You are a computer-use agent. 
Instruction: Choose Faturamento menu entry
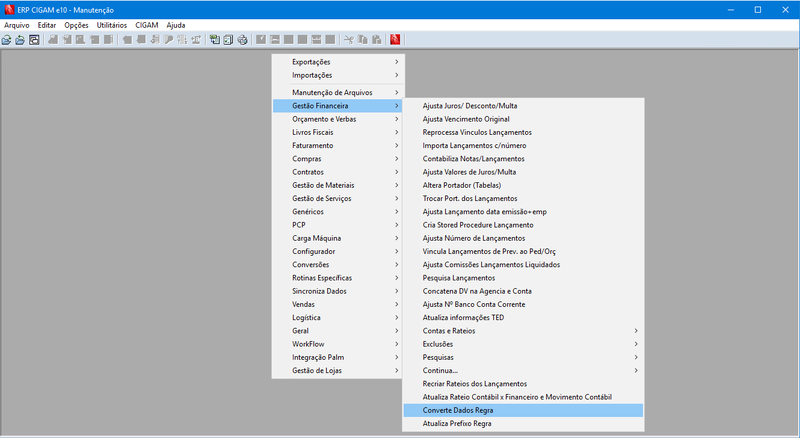337,145
